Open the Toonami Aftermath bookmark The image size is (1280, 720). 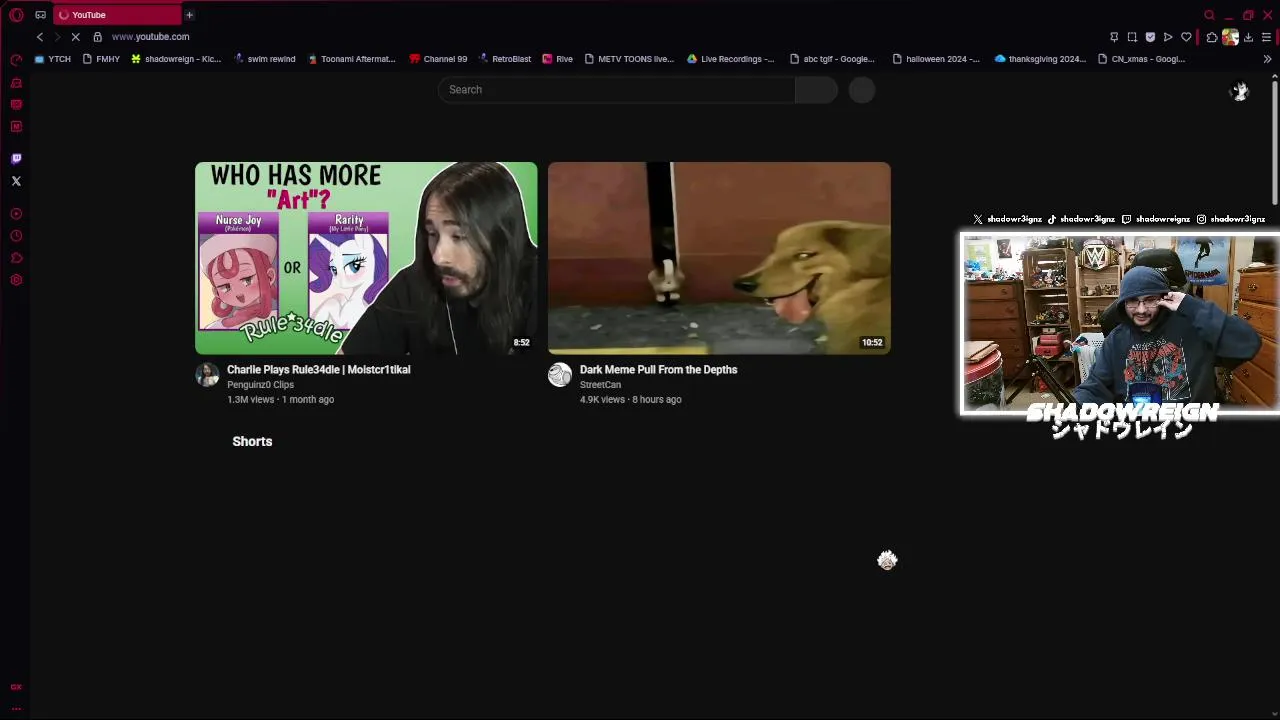coord(351,59)
